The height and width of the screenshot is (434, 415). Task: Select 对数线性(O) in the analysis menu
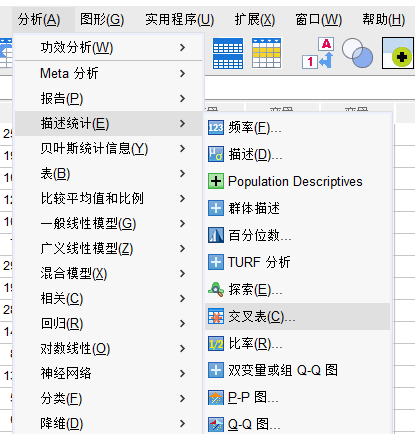(x=109, y=349)
